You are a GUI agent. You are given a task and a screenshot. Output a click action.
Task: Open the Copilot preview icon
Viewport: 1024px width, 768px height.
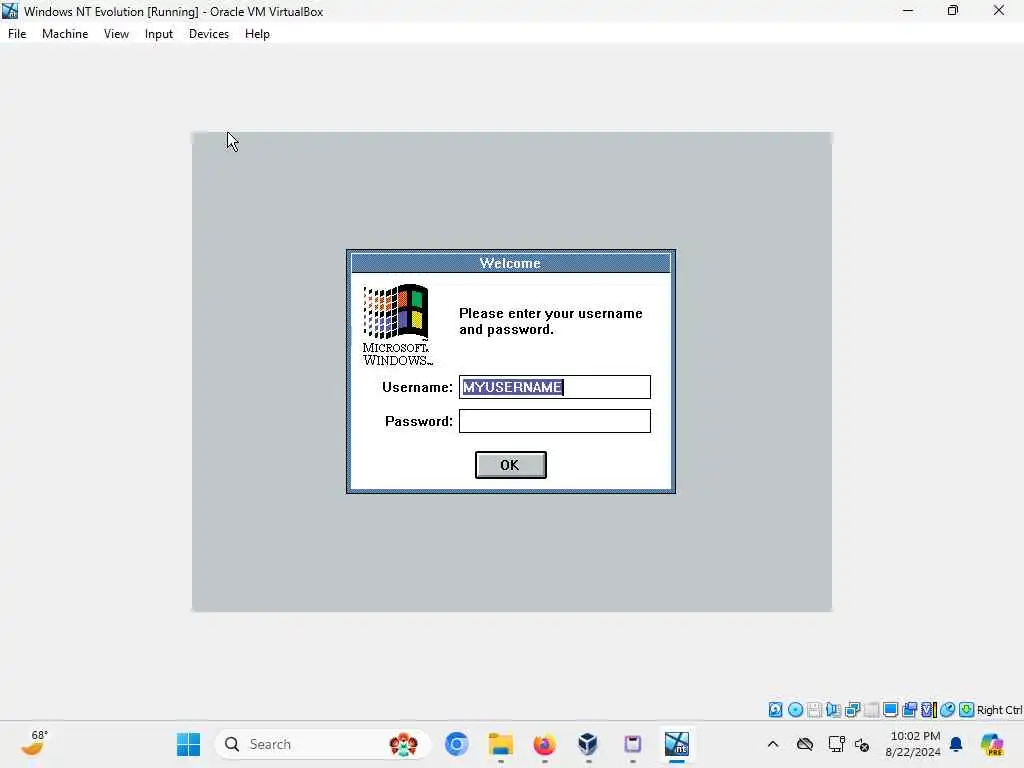(992, 744)
